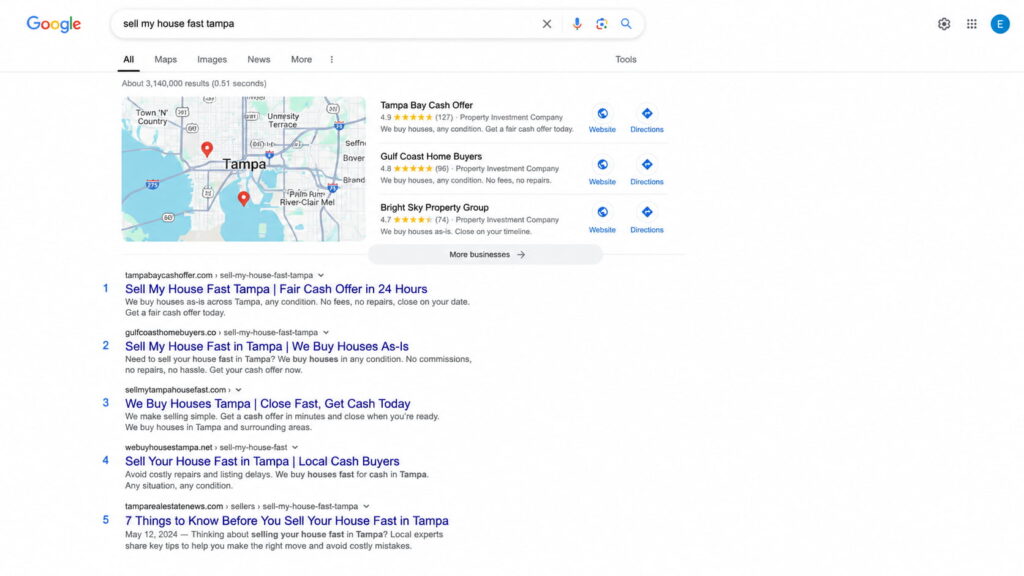This screenshot has height=576, width=1024.
Task: Switch to the Maps tab
Action: [x=165, y=59]
